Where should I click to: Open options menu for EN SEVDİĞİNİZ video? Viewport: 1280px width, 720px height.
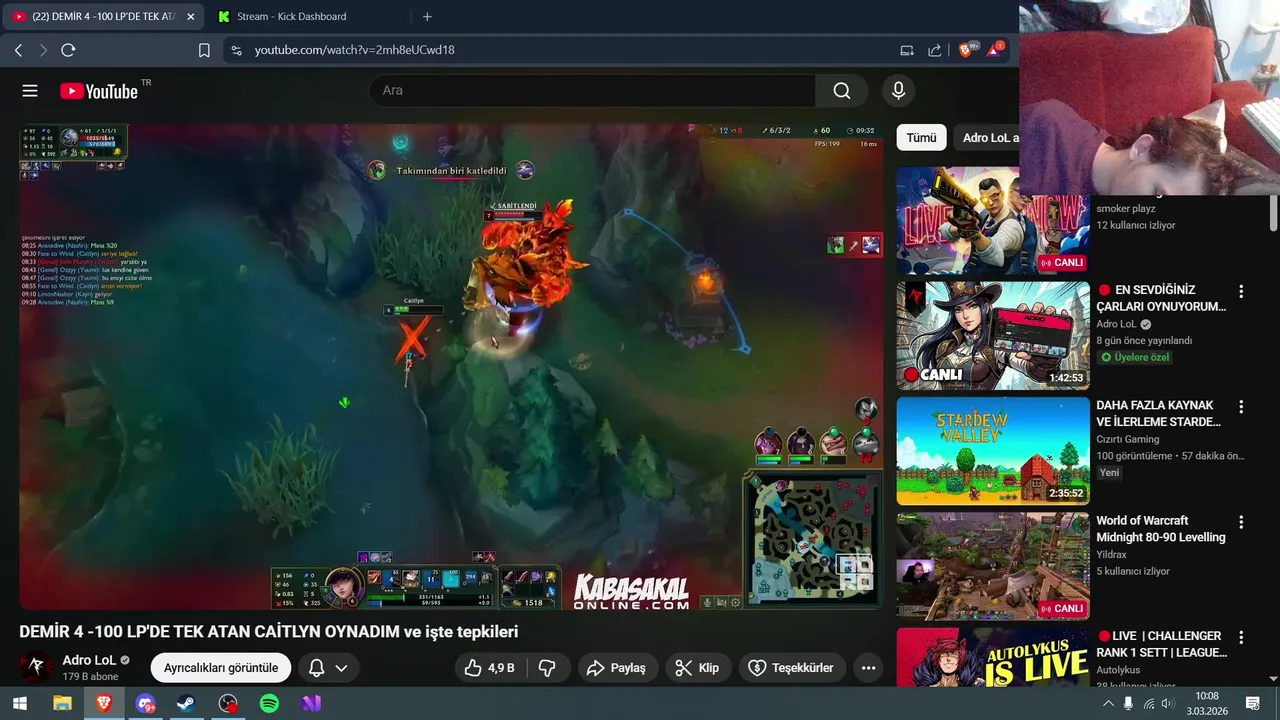point(1241,292)
